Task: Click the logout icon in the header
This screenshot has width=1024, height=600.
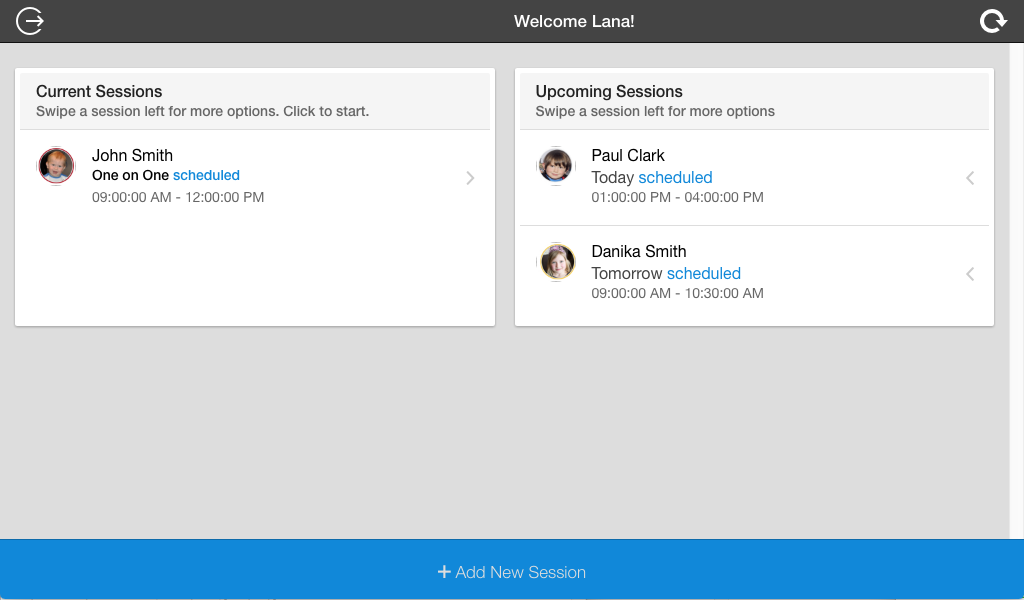Action: 31,21
